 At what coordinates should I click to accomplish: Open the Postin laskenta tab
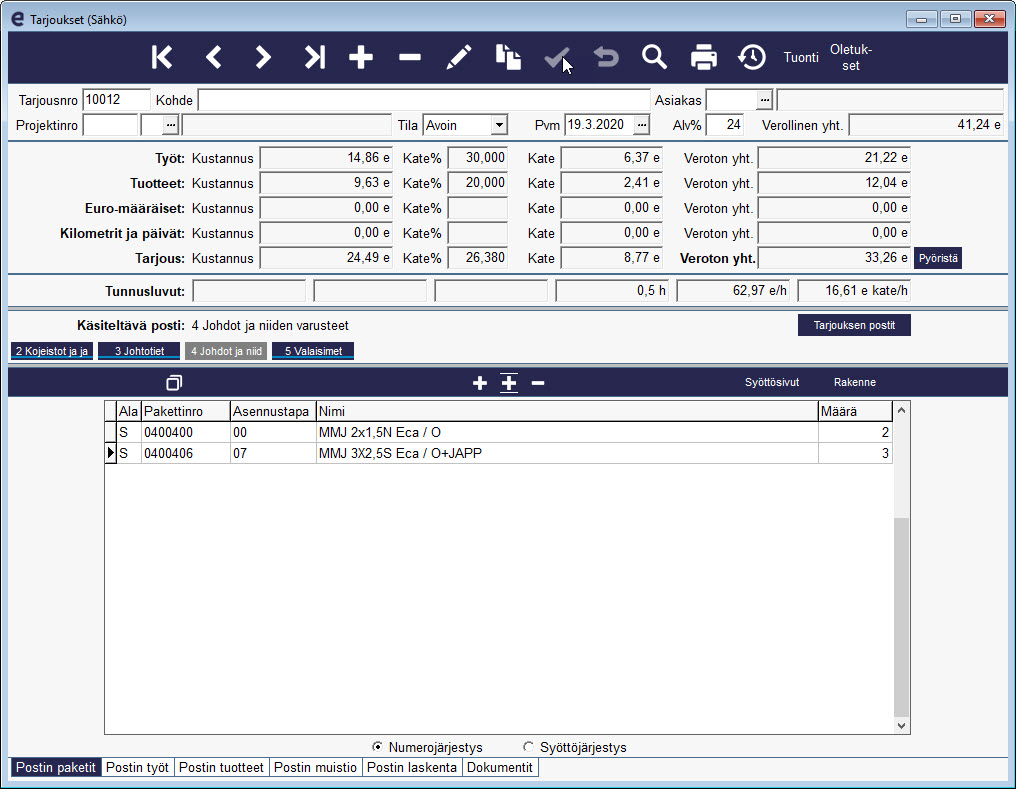click(411, 768)
